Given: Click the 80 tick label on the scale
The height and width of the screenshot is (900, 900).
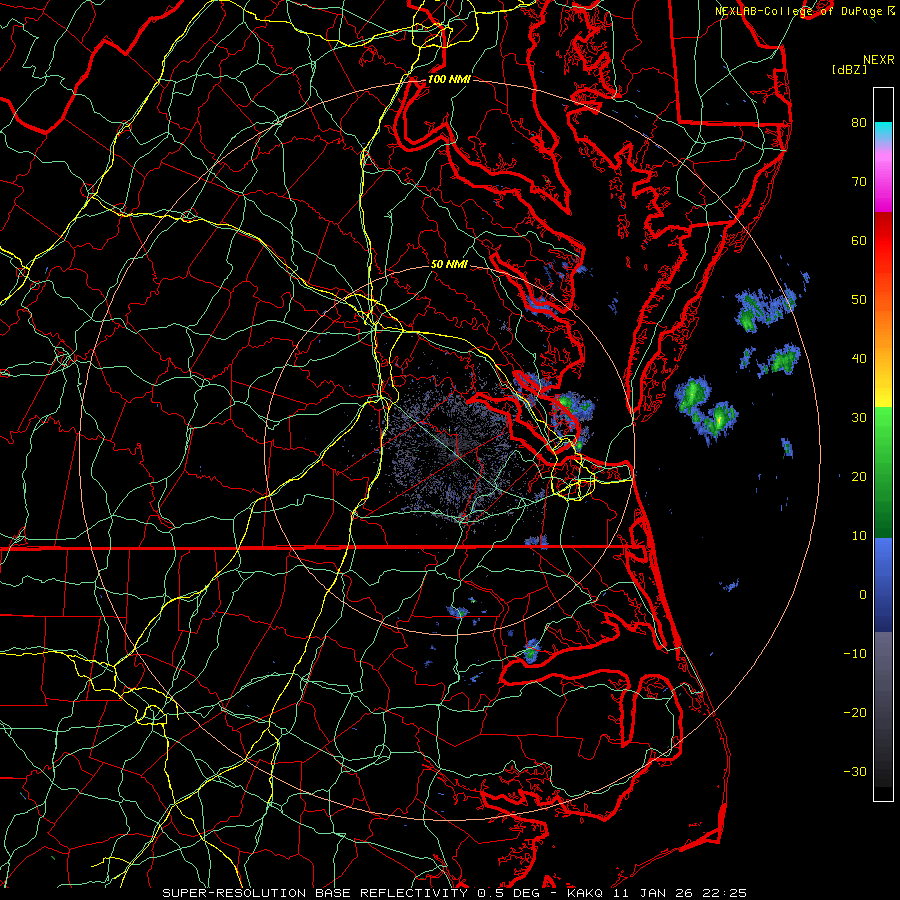Looking at the screenshot, I should (x=858, y=123).
